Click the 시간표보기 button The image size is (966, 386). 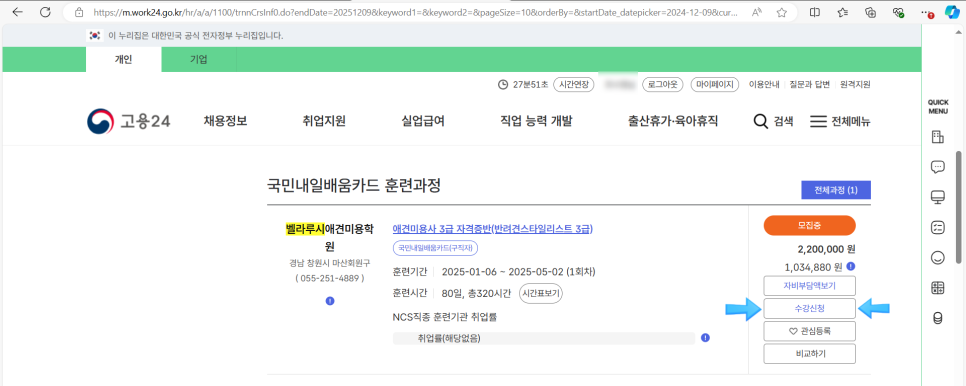[541, 294]
